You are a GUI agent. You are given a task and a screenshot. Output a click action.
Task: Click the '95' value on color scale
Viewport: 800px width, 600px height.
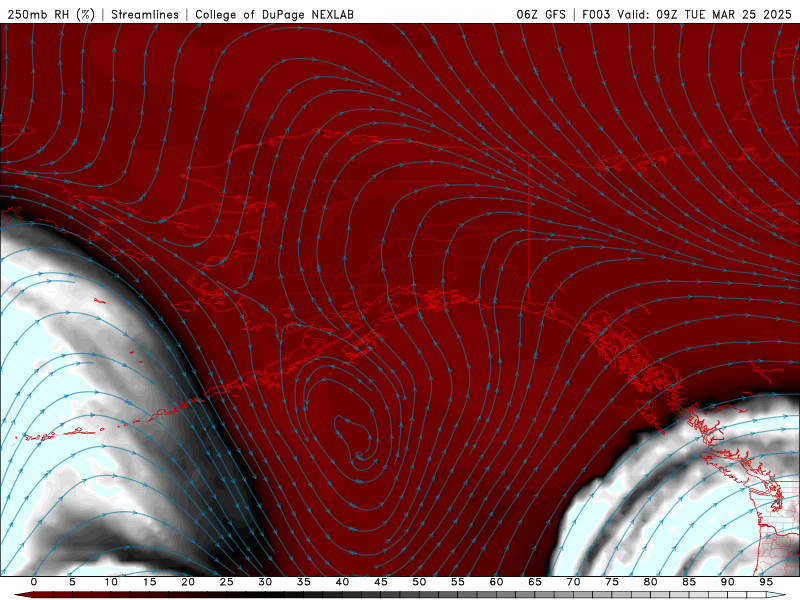pos(766,582)
